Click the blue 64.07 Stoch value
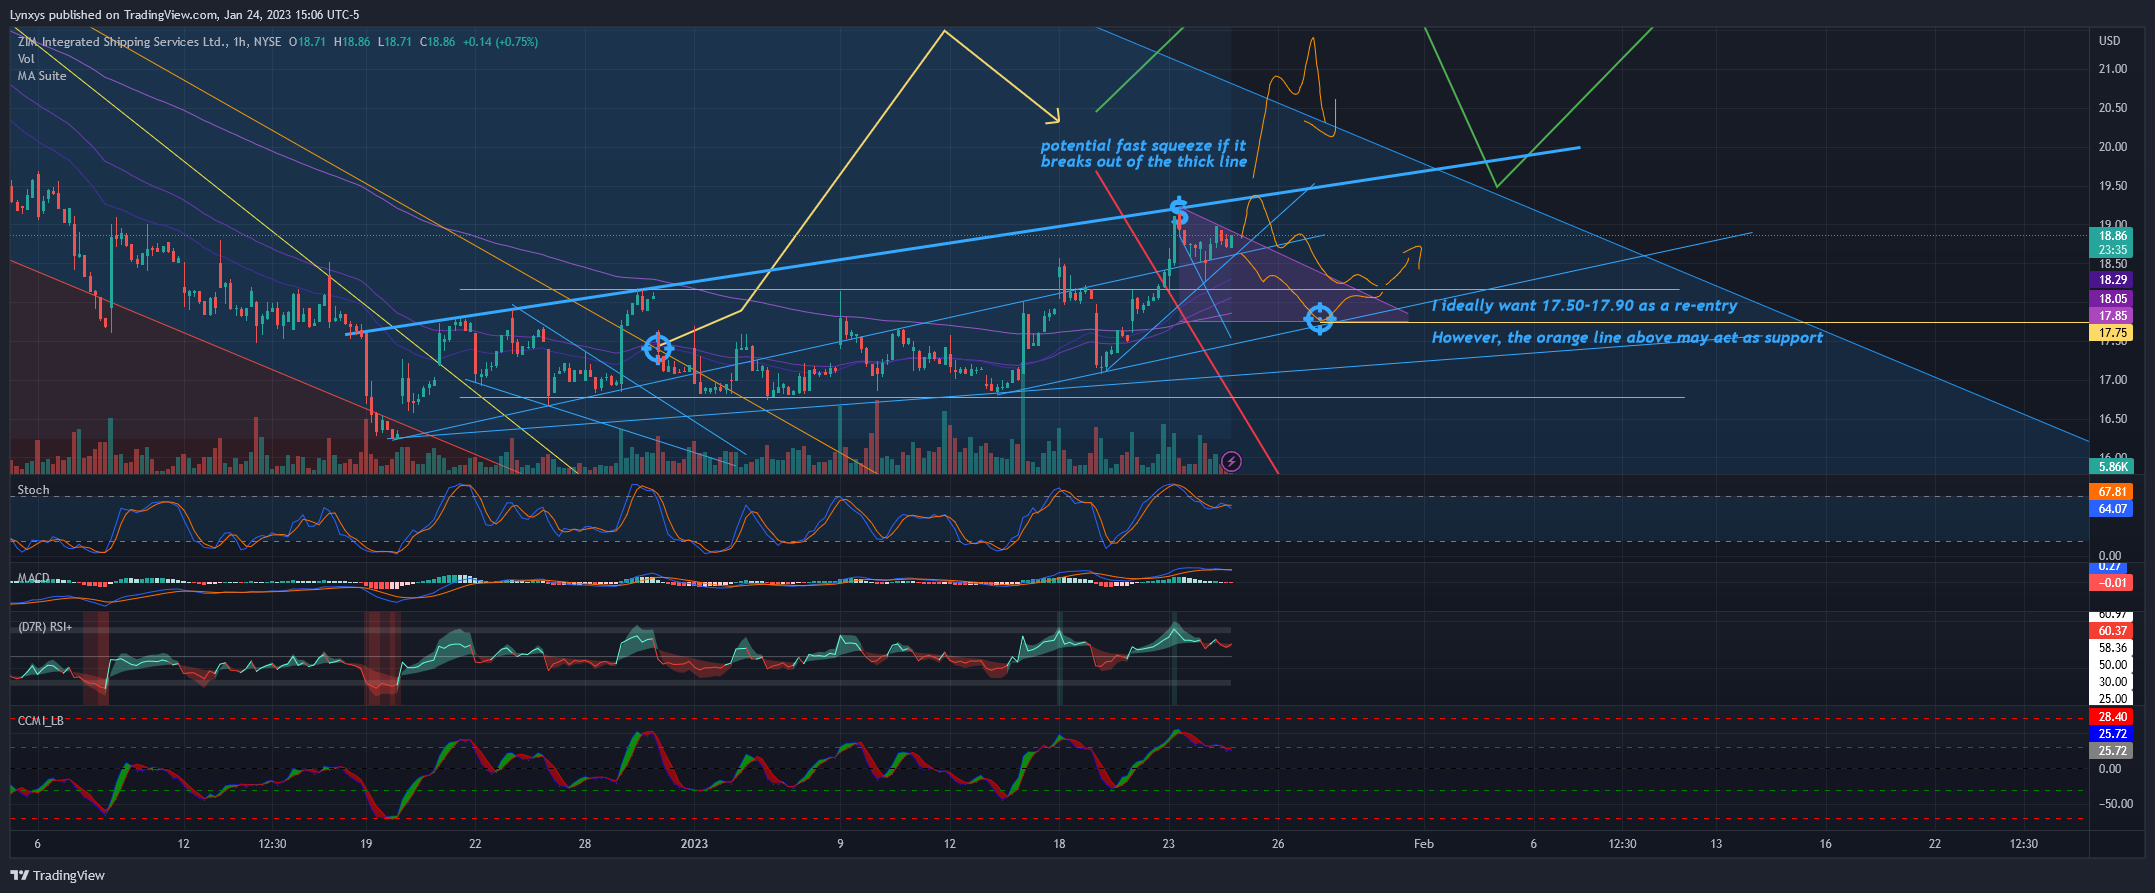This screenshot has height=893, width=2155. pos(2112,509)
